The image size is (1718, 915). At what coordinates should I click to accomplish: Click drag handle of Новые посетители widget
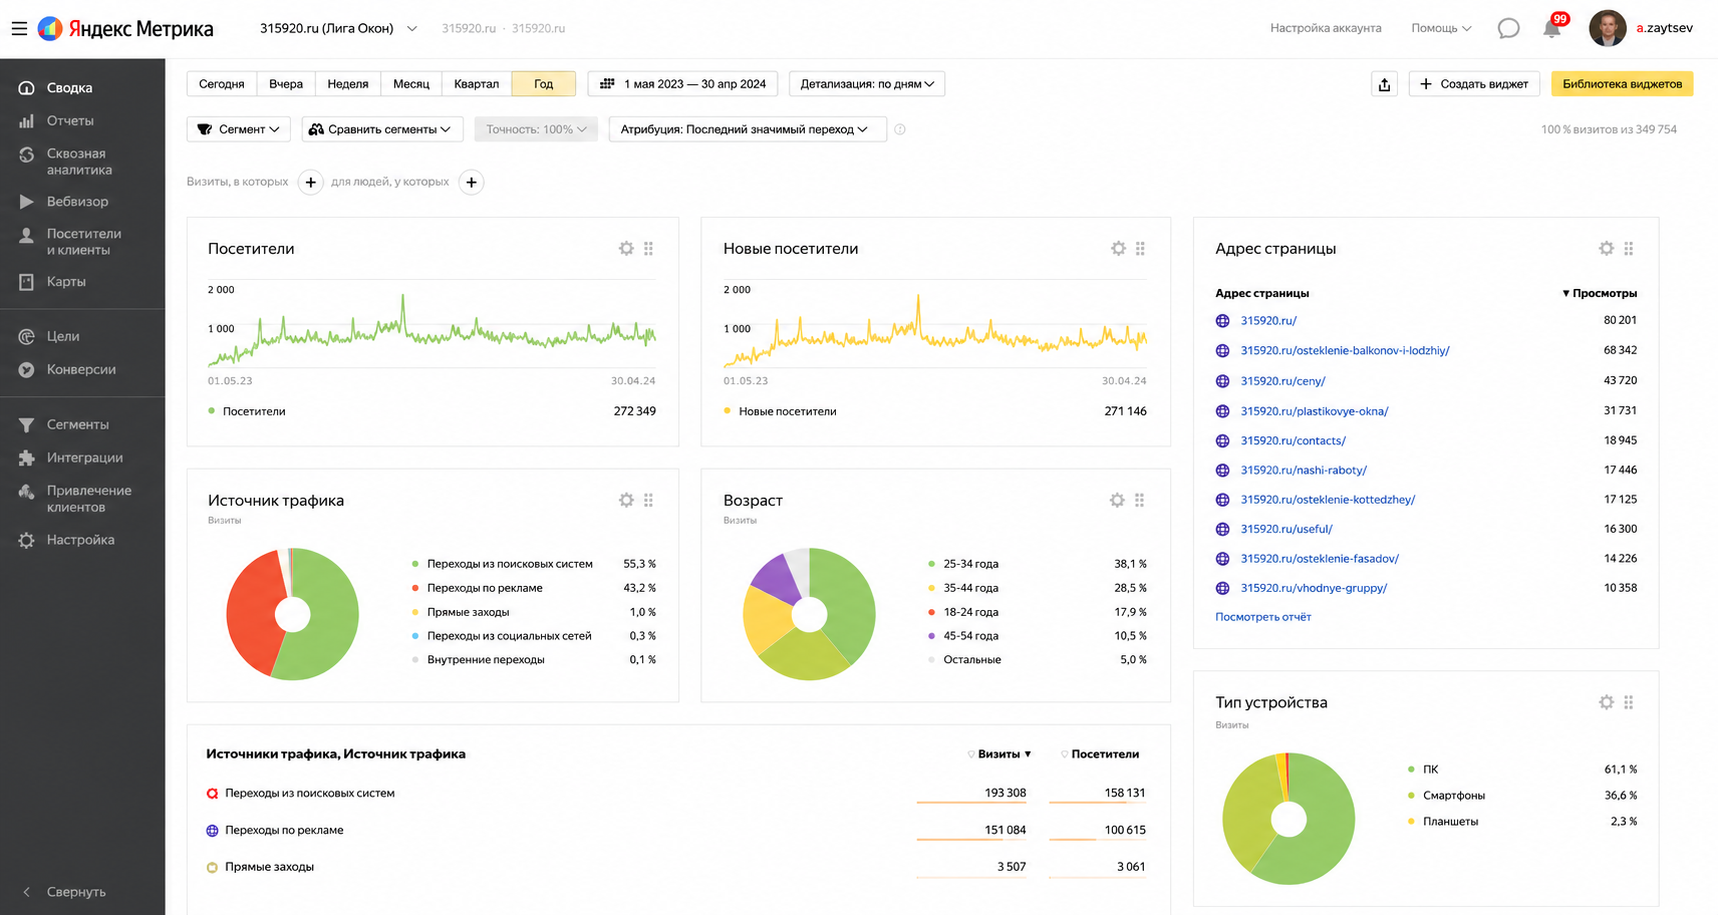click(x=1140, y=248)
